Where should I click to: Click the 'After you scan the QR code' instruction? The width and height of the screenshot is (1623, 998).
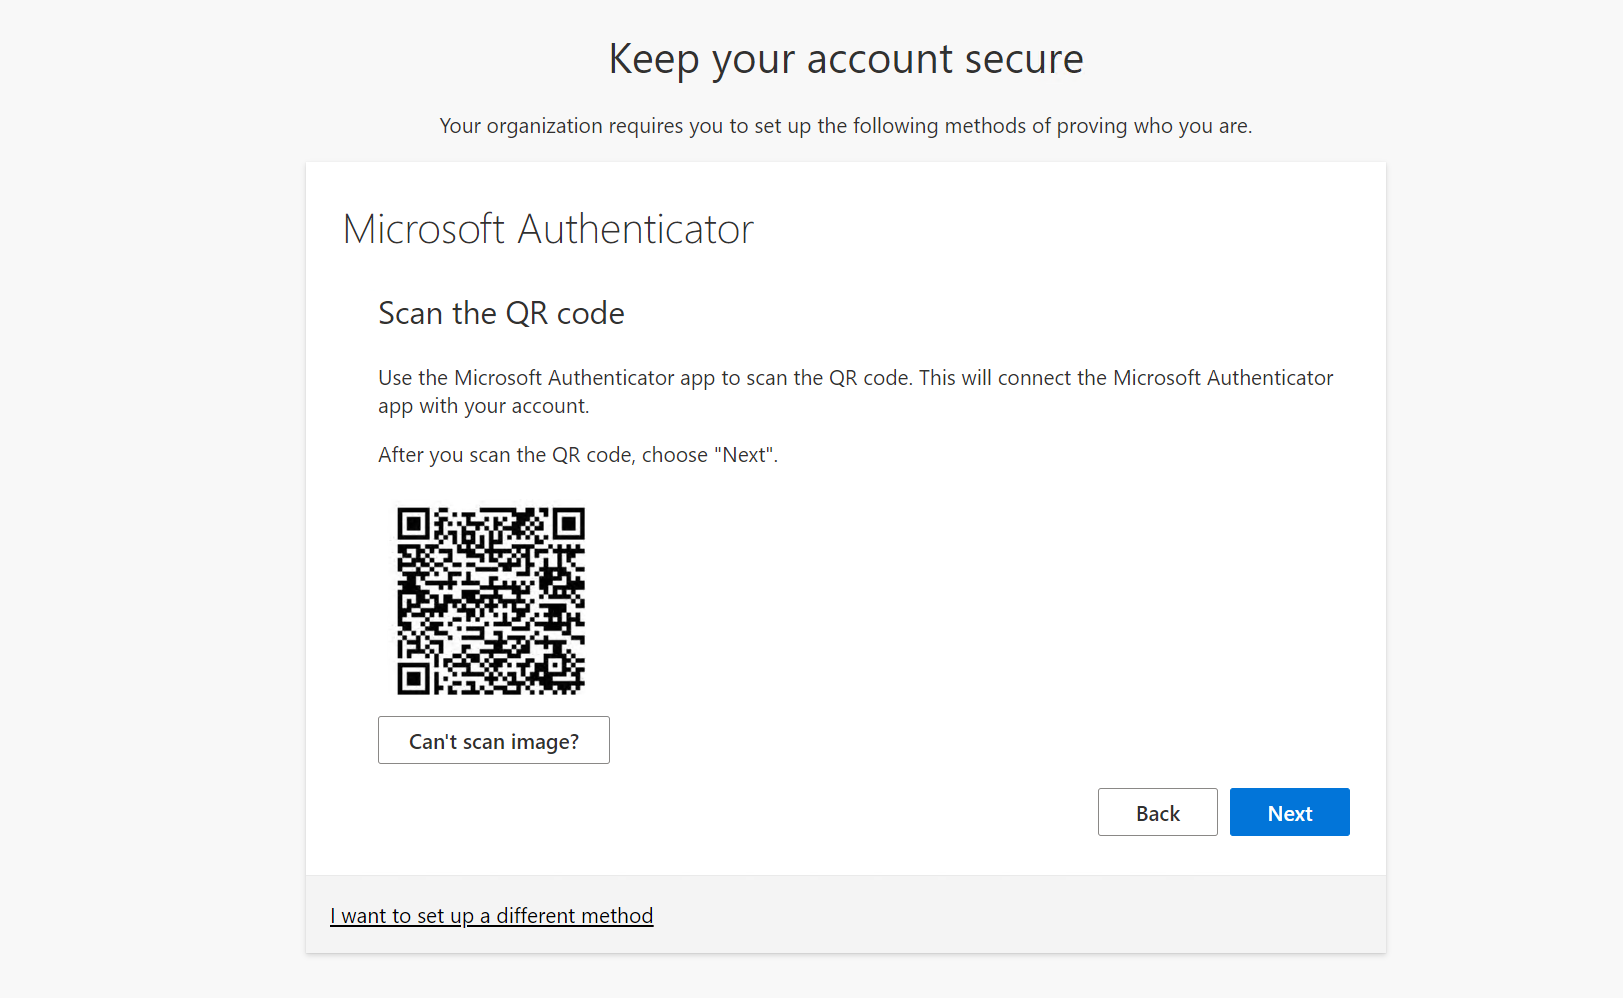(x=578, y=455)
